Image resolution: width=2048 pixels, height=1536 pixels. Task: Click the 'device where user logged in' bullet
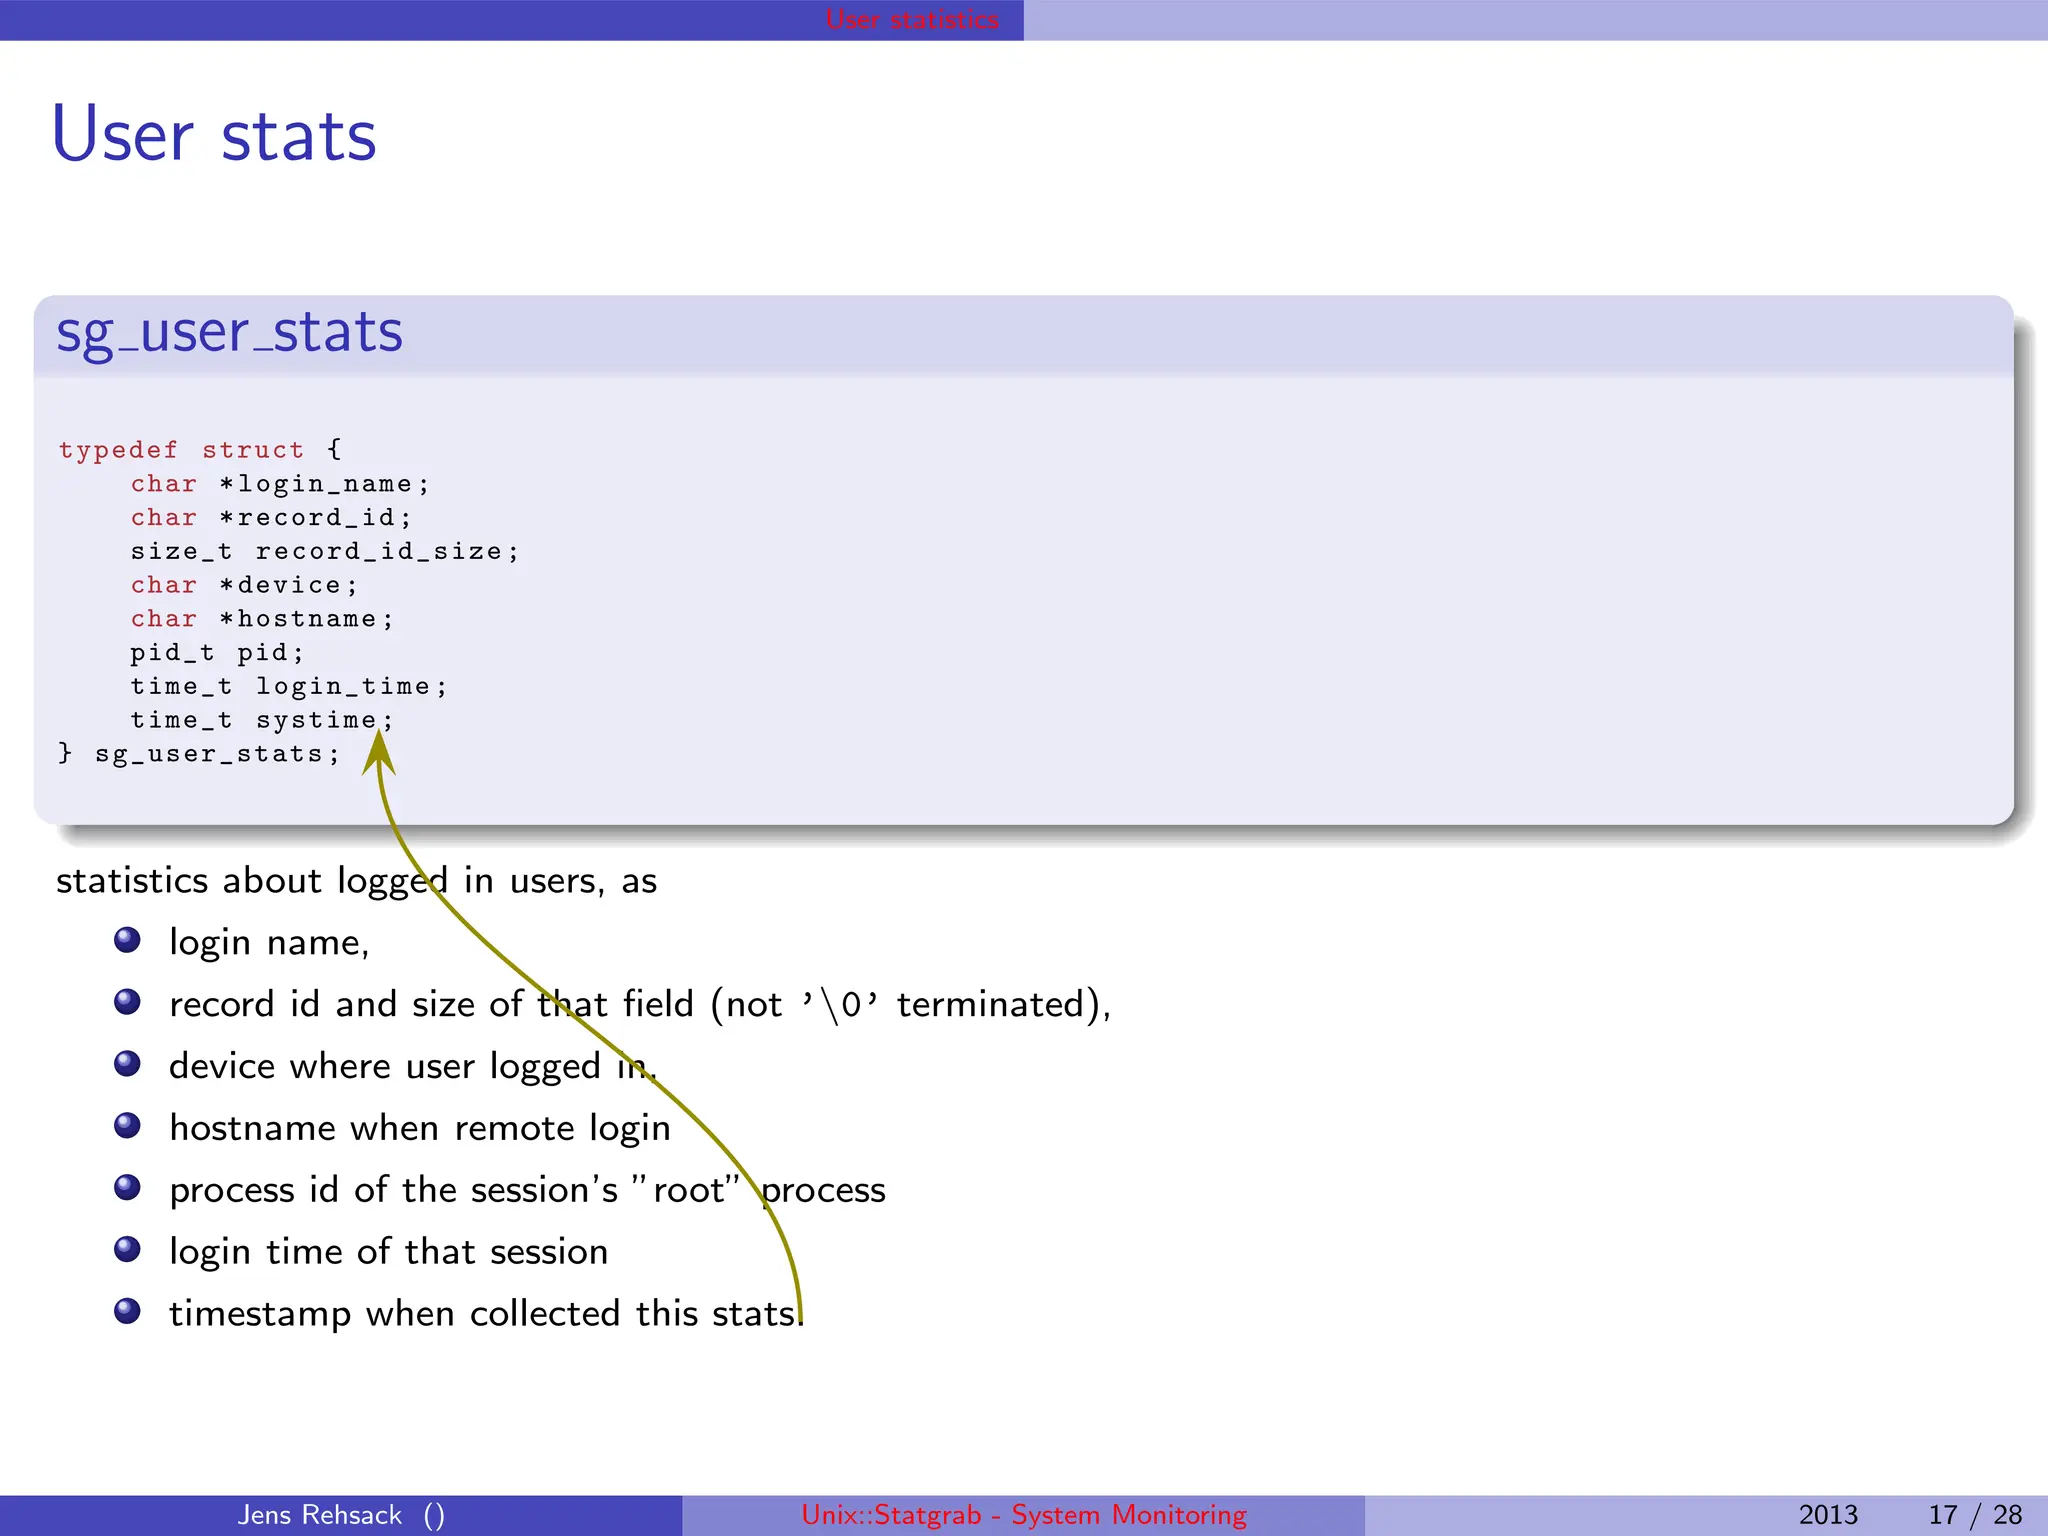413,1067
